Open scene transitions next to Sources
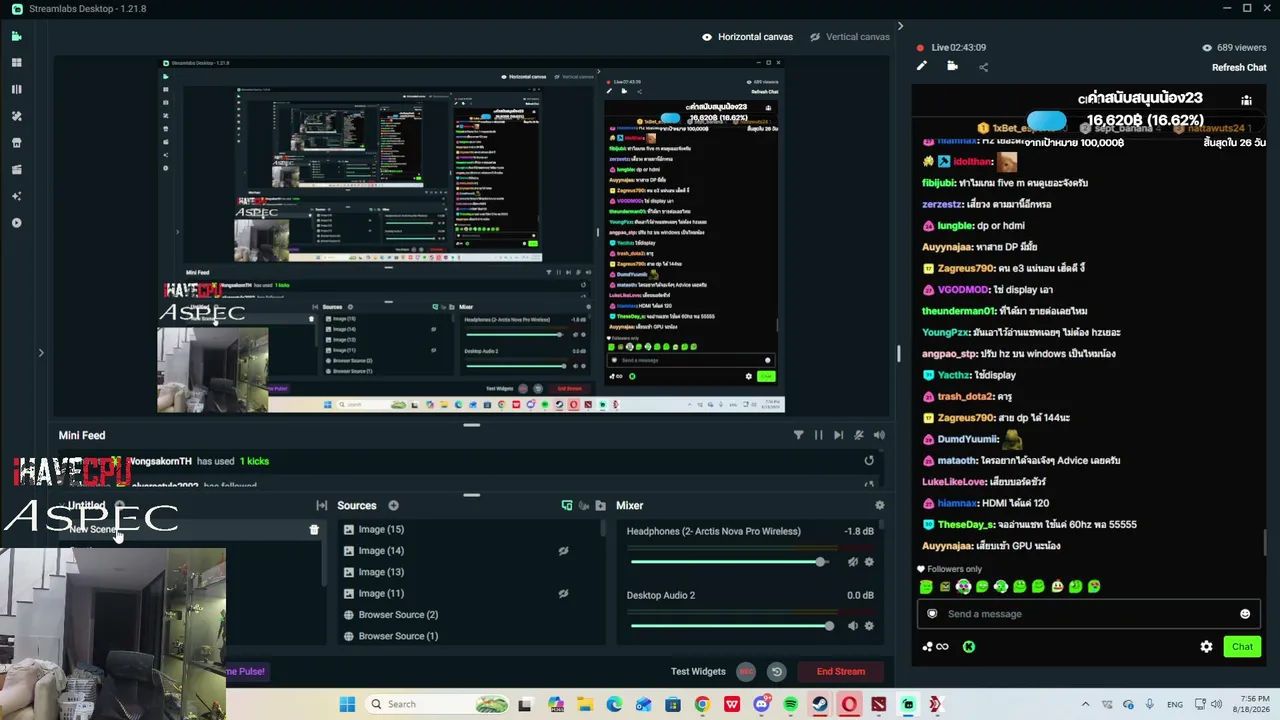 tap(321, 506)
